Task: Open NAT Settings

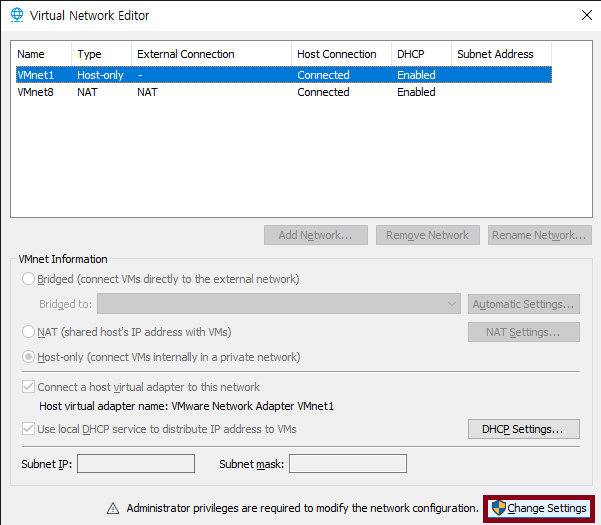Action: [x=524, y=332]
